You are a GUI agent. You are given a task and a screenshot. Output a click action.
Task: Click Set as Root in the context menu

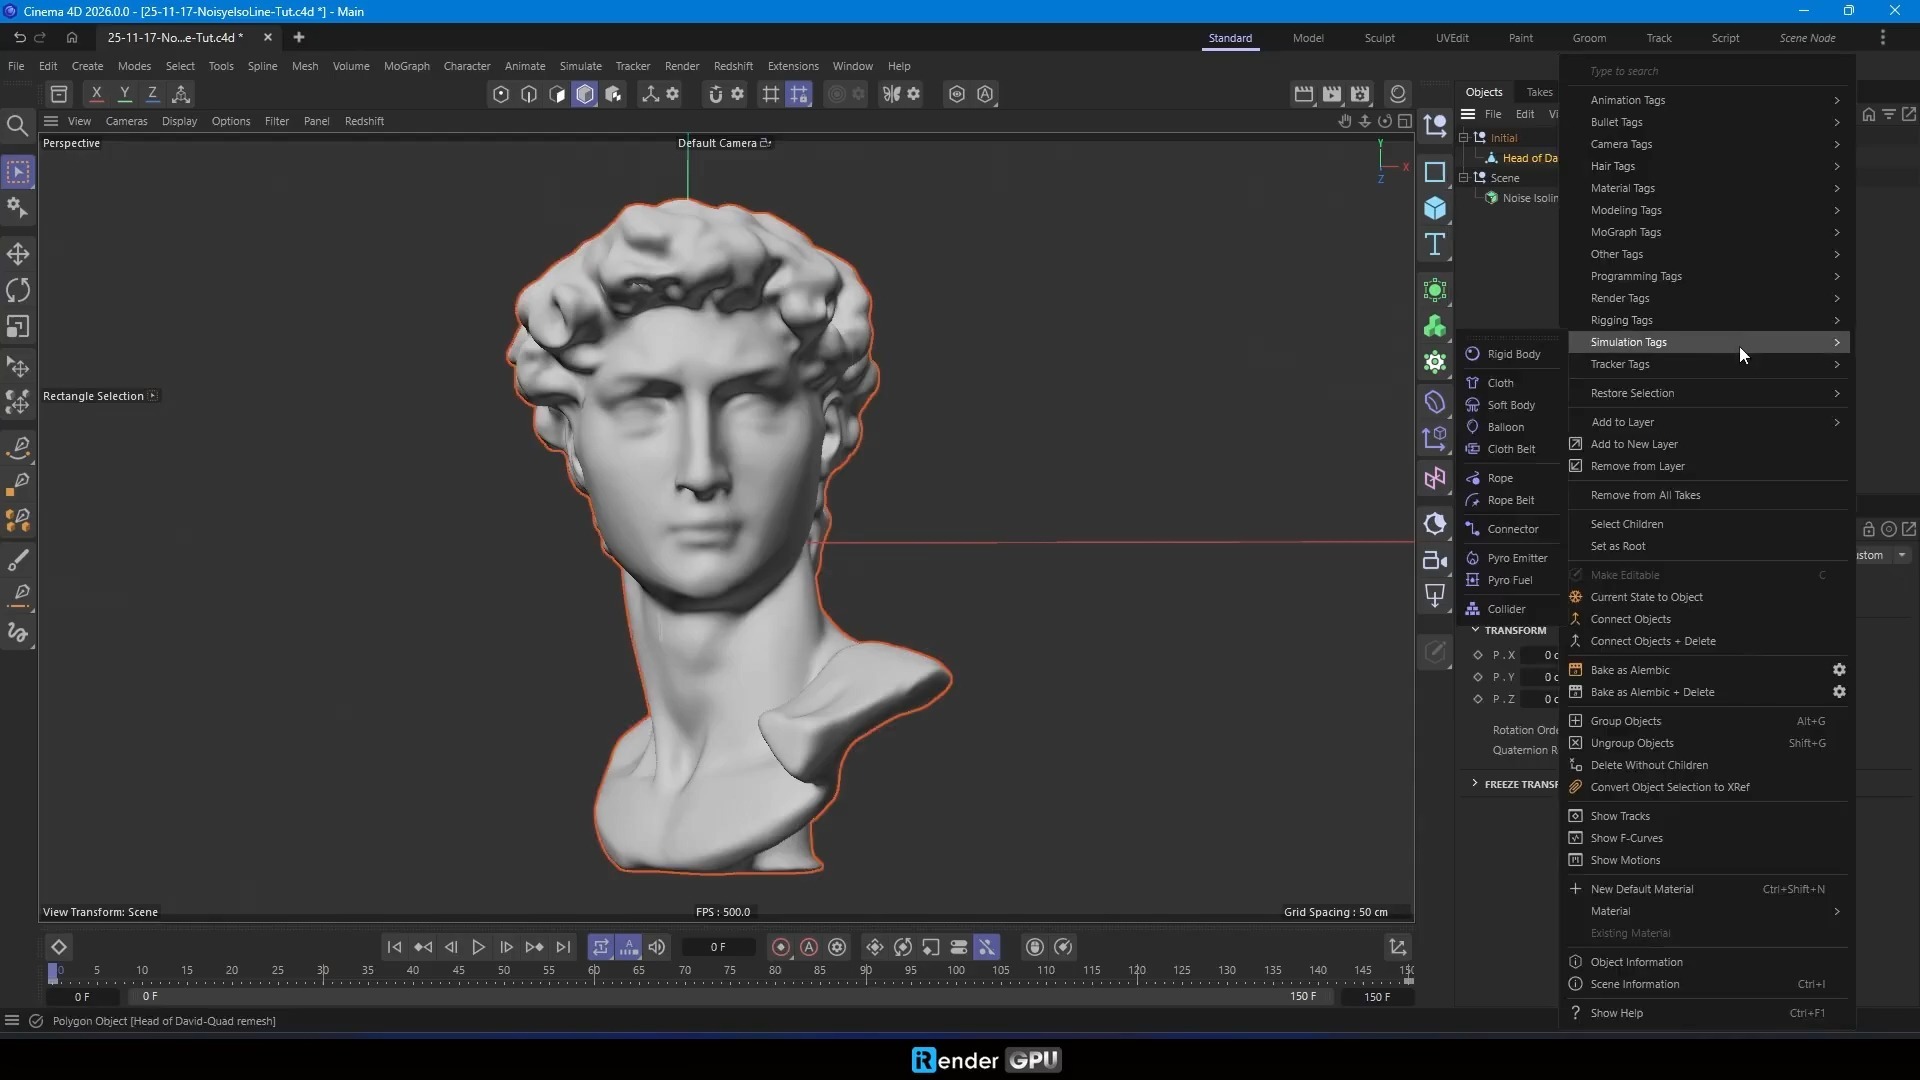(x=1618, y=546)
